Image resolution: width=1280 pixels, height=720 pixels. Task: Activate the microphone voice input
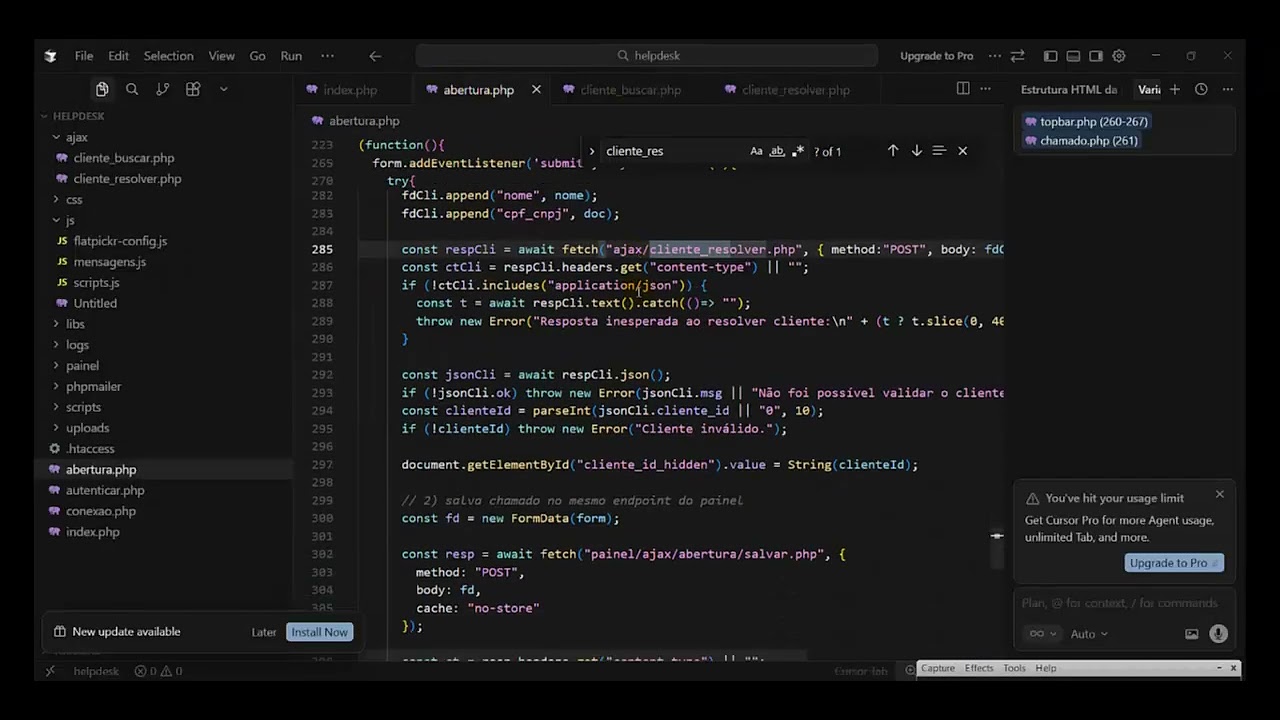pyautogui.click(x=1218, y=634)
